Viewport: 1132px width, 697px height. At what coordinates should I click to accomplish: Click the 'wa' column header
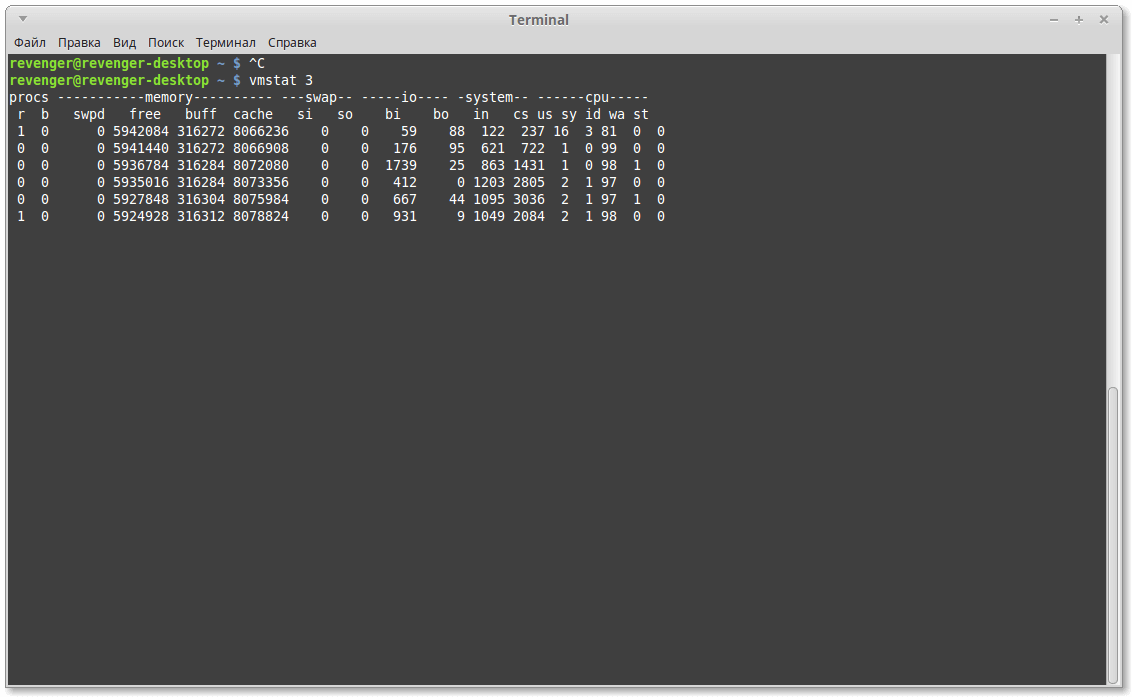tap(617, 114)
